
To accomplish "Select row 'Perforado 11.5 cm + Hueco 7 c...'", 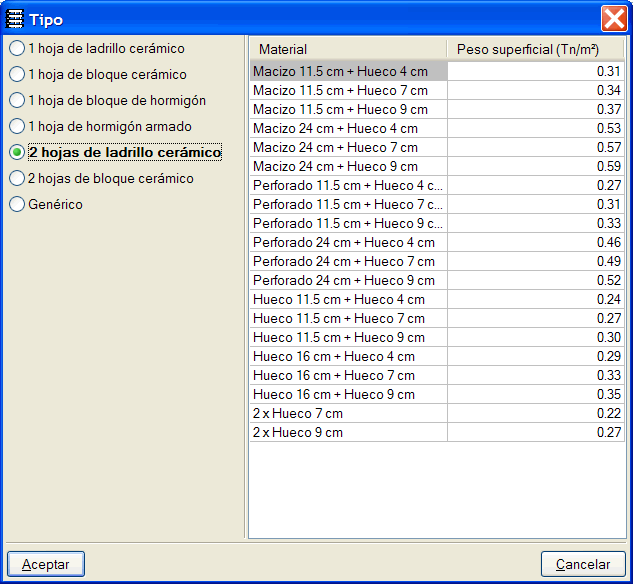I will click(x=437, y=204).
